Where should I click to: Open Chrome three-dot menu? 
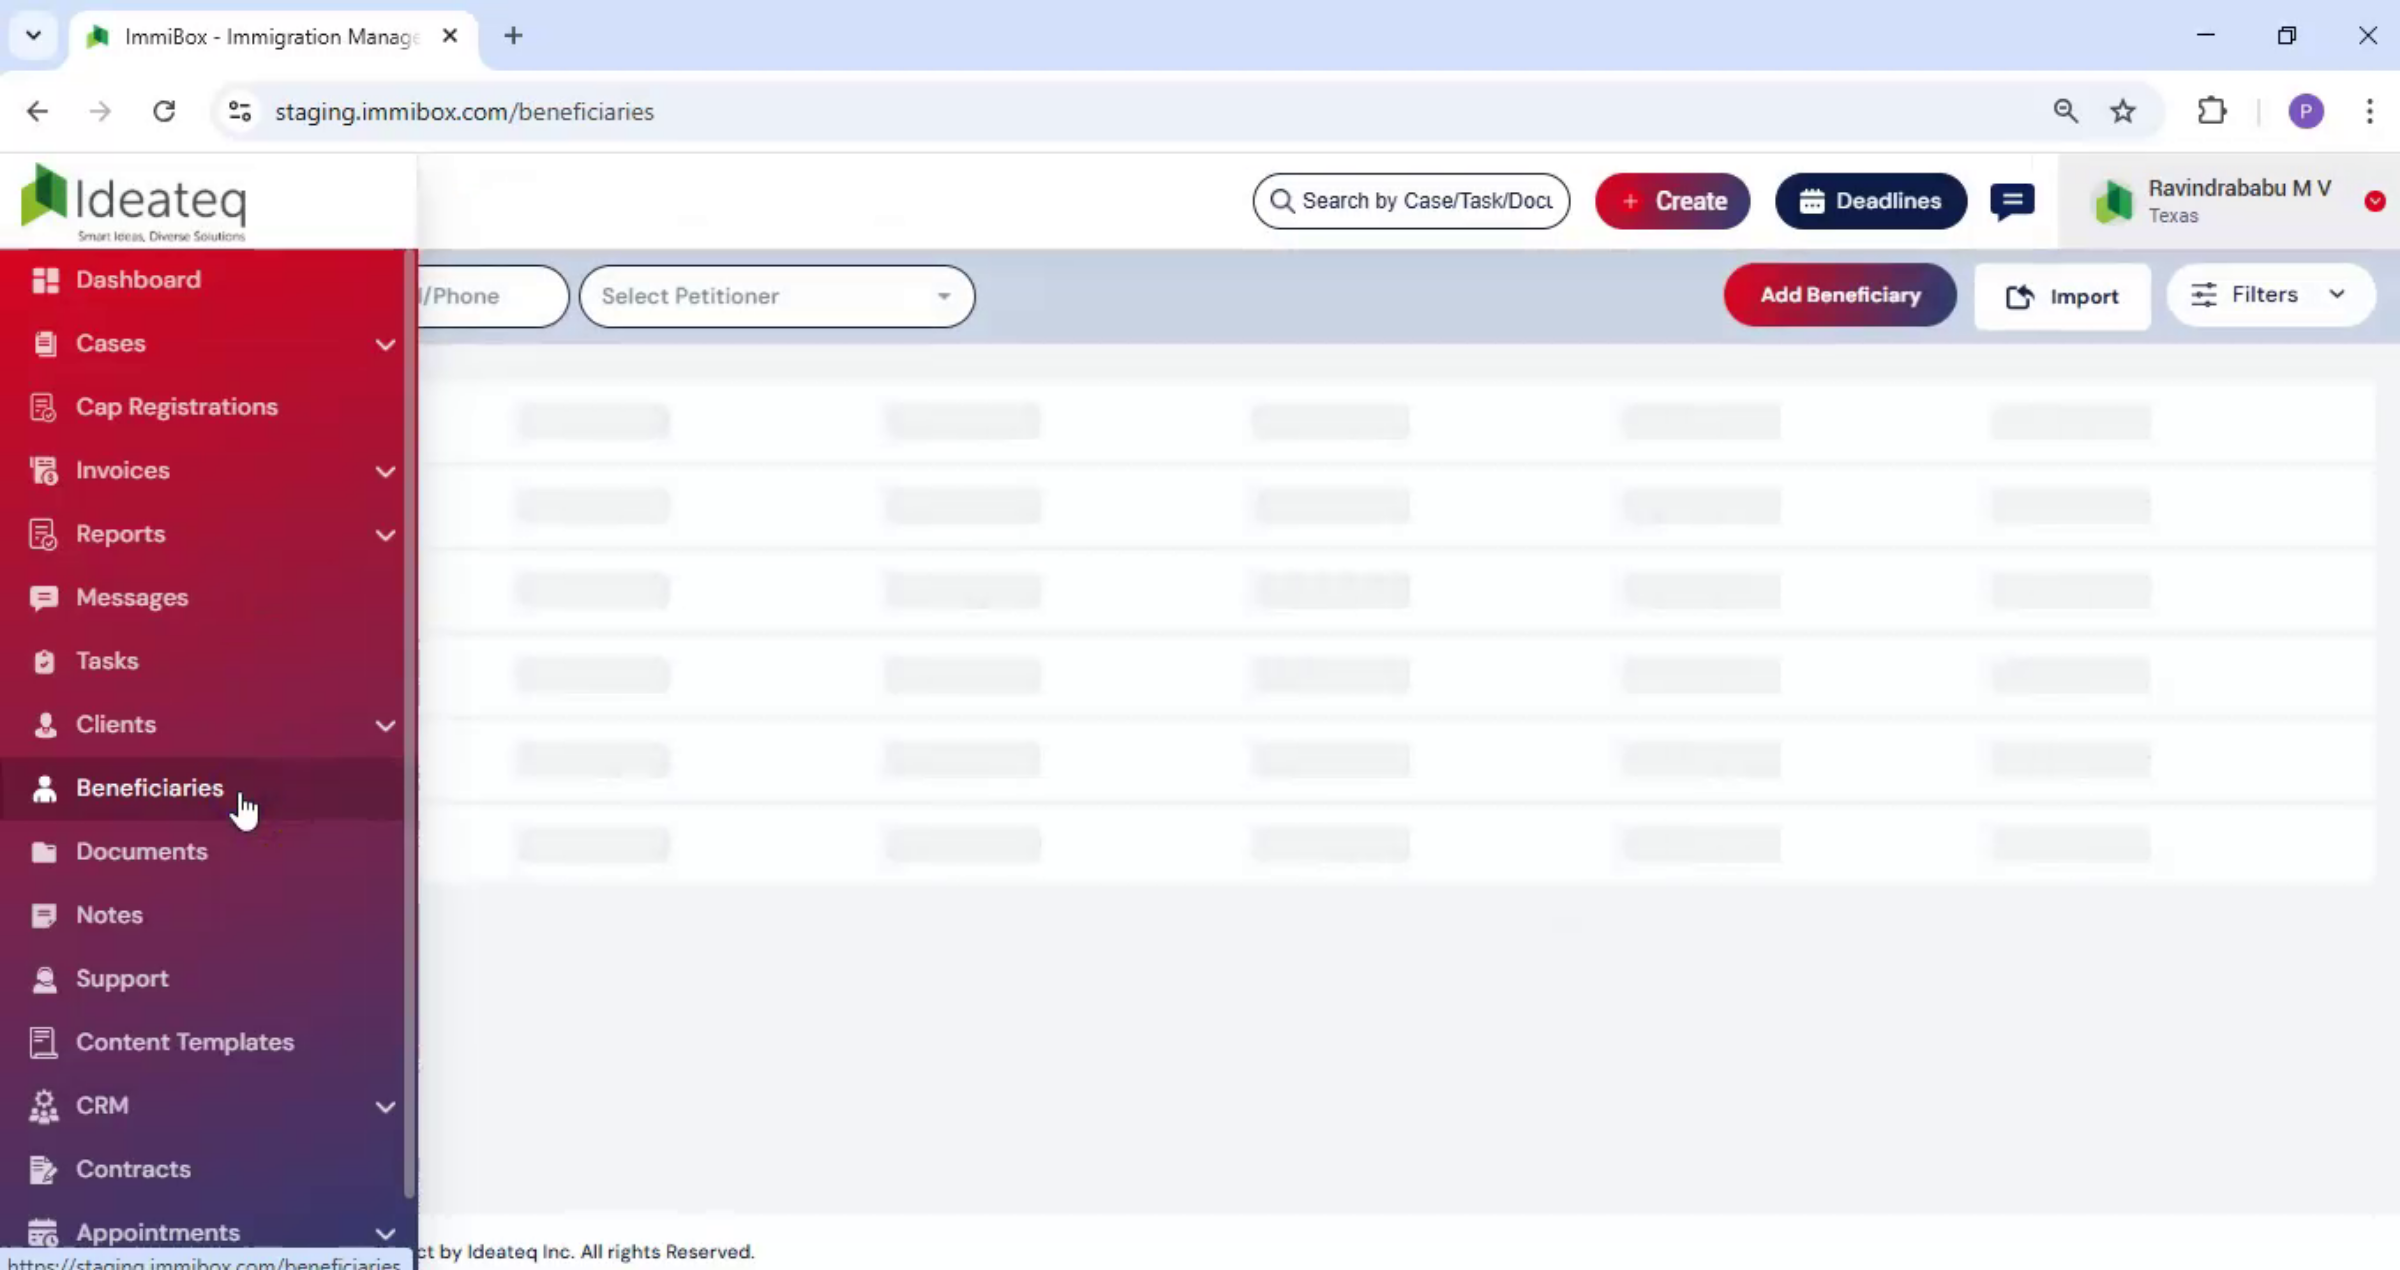[2369, 111]
